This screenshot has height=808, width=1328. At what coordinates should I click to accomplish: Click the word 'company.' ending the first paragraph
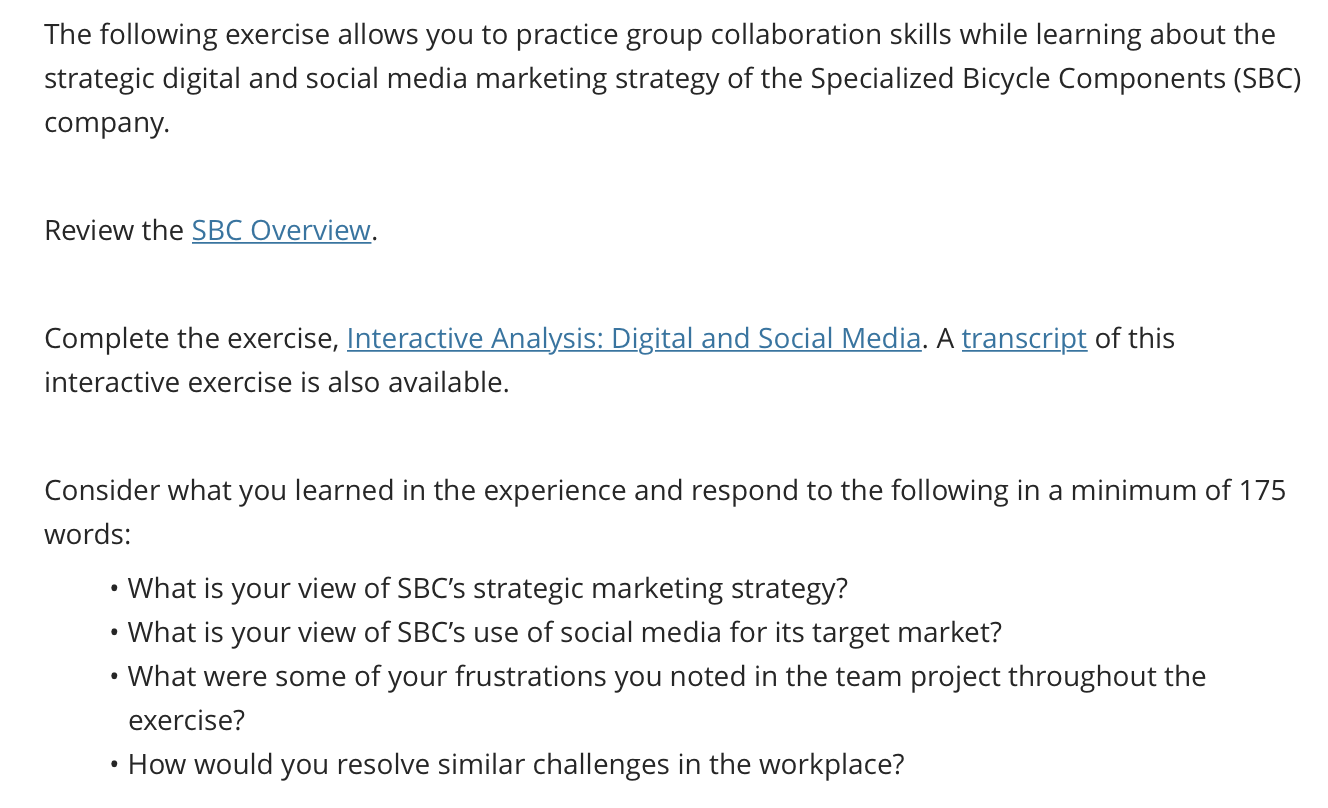(x=107, y=123)
